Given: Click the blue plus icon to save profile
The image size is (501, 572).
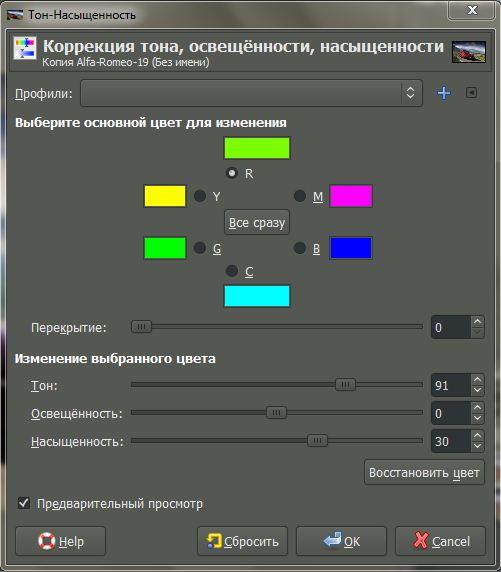Looking at the screenshot, I should [444, 93].
